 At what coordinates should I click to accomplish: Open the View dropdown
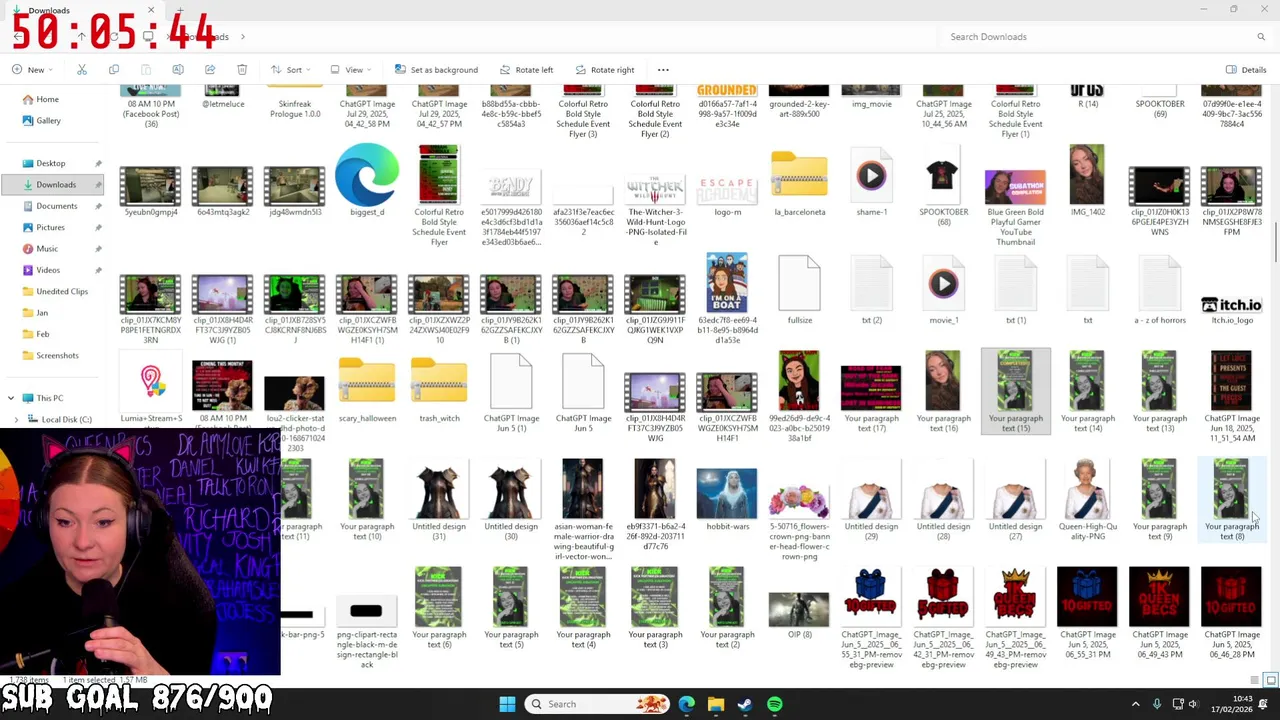click(x=351, y=70)
